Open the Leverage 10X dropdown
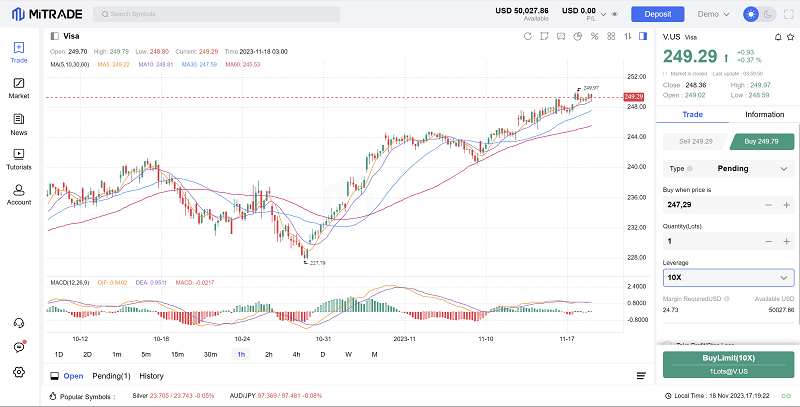The height and width of the screenshot is (407, 800). point(727,277)
